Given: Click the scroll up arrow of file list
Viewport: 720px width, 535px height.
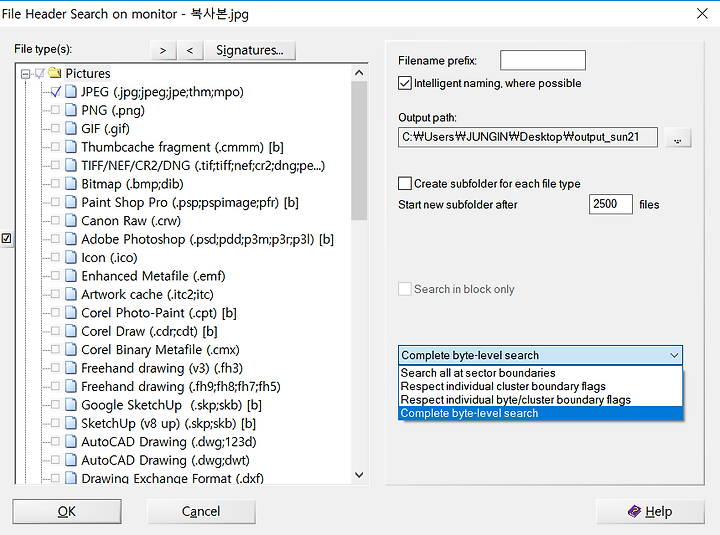Looking at the screenshot, I should tap(359, 73).
